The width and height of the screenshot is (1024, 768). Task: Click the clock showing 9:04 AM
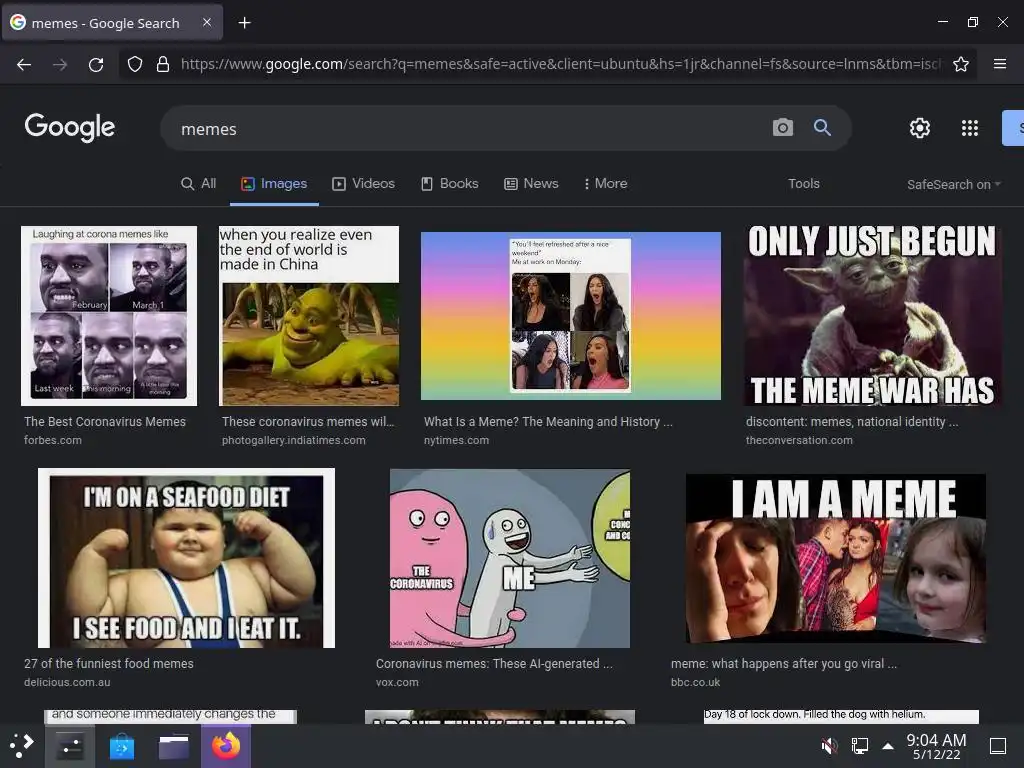click(x=936, y=739)
